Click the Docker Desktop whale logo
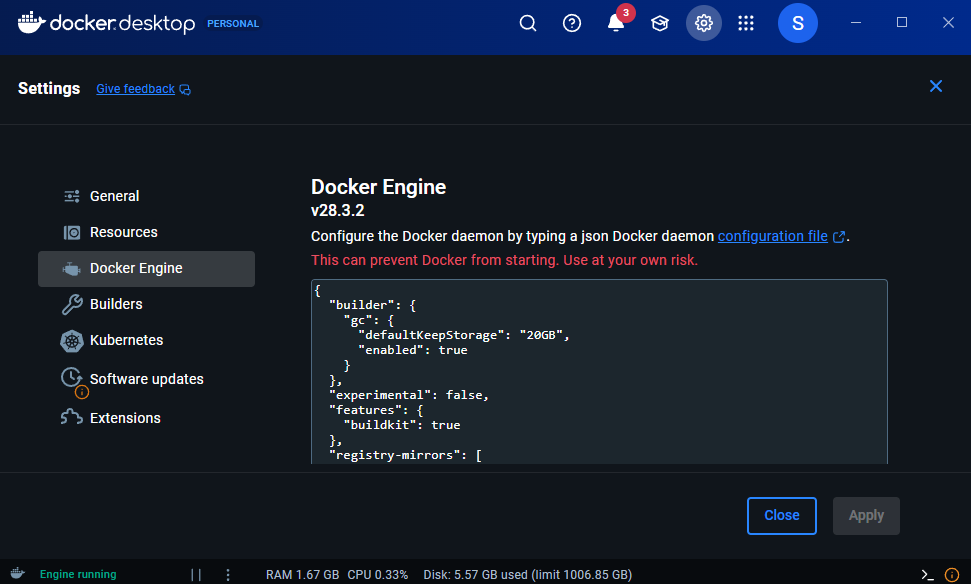The image size is (971, 584). click(32, 22)
